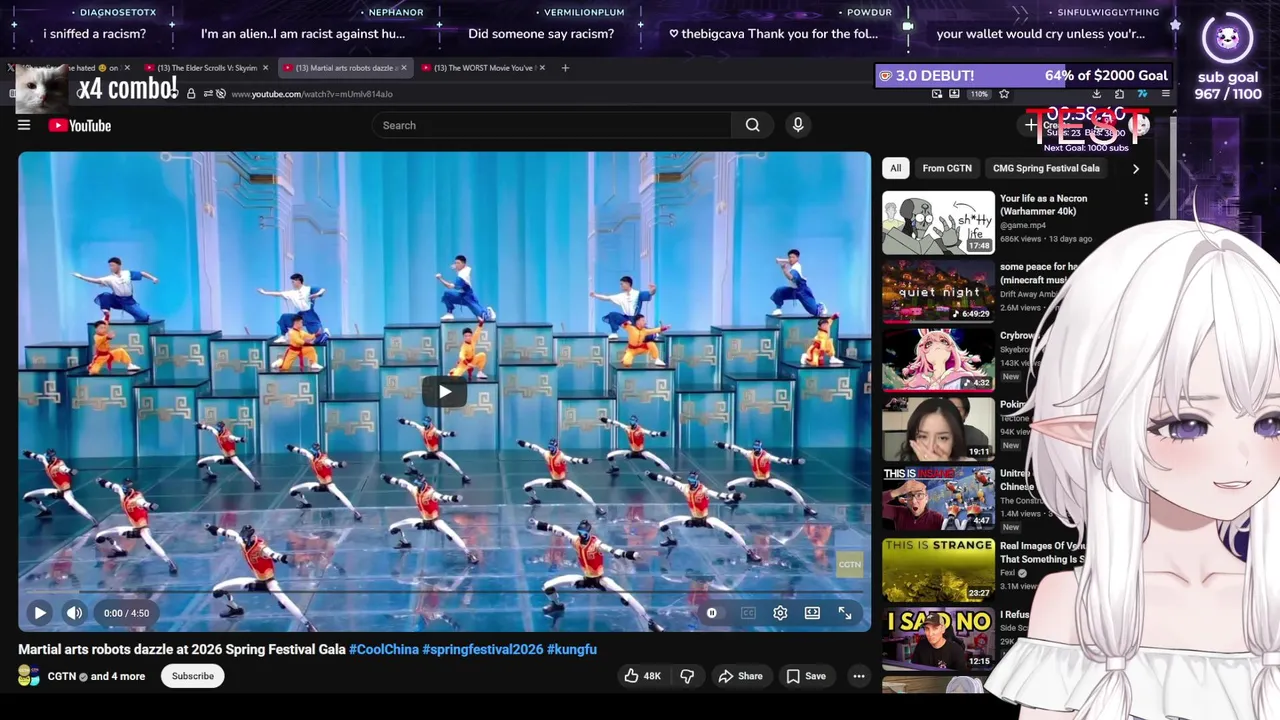Image resolution: width=1280 pixels, height=720 pixels.
Task: Follow the #CoolChina hashtag link
Action: pyautogui.click(x=384, y=649)
